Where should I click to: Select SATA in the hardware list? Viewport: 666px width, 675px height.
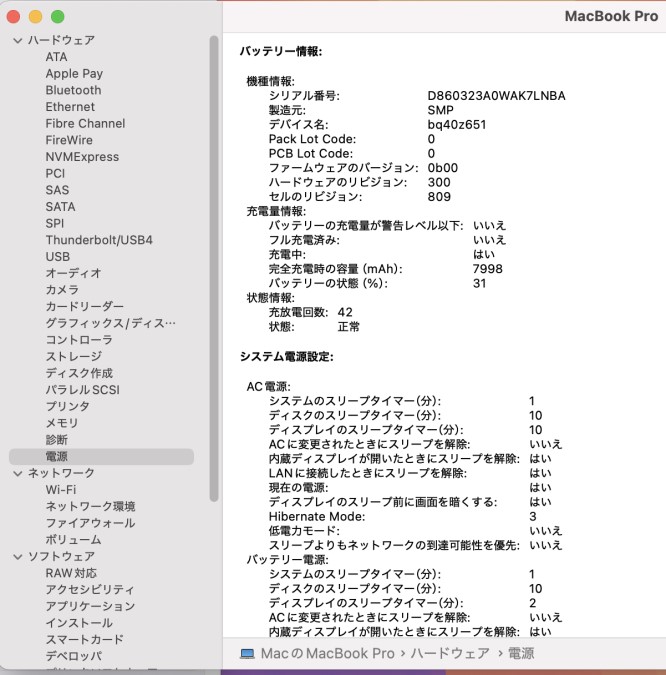click(x=60, y=207)
